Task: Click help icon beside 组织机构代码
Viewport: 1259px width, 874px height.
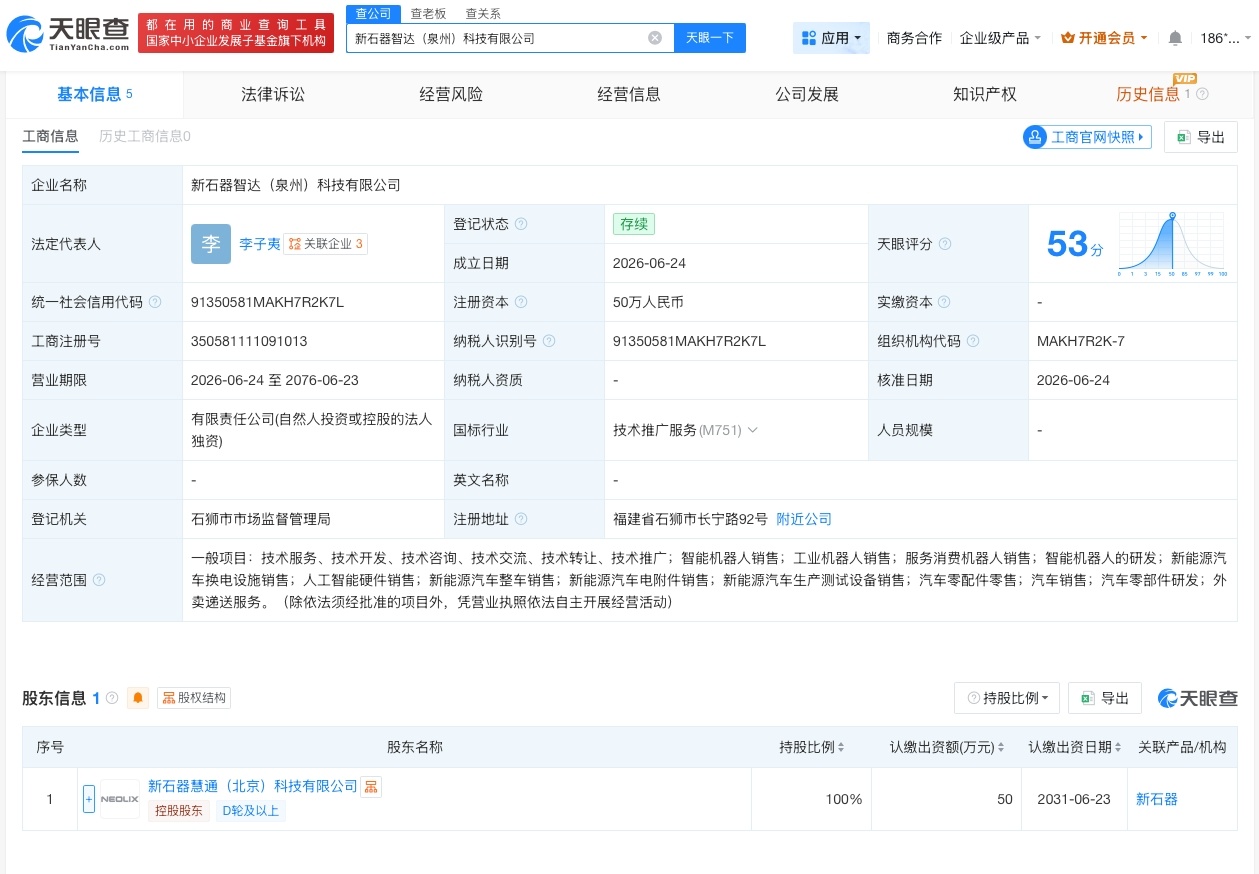Action: click(x=973, y=341)
